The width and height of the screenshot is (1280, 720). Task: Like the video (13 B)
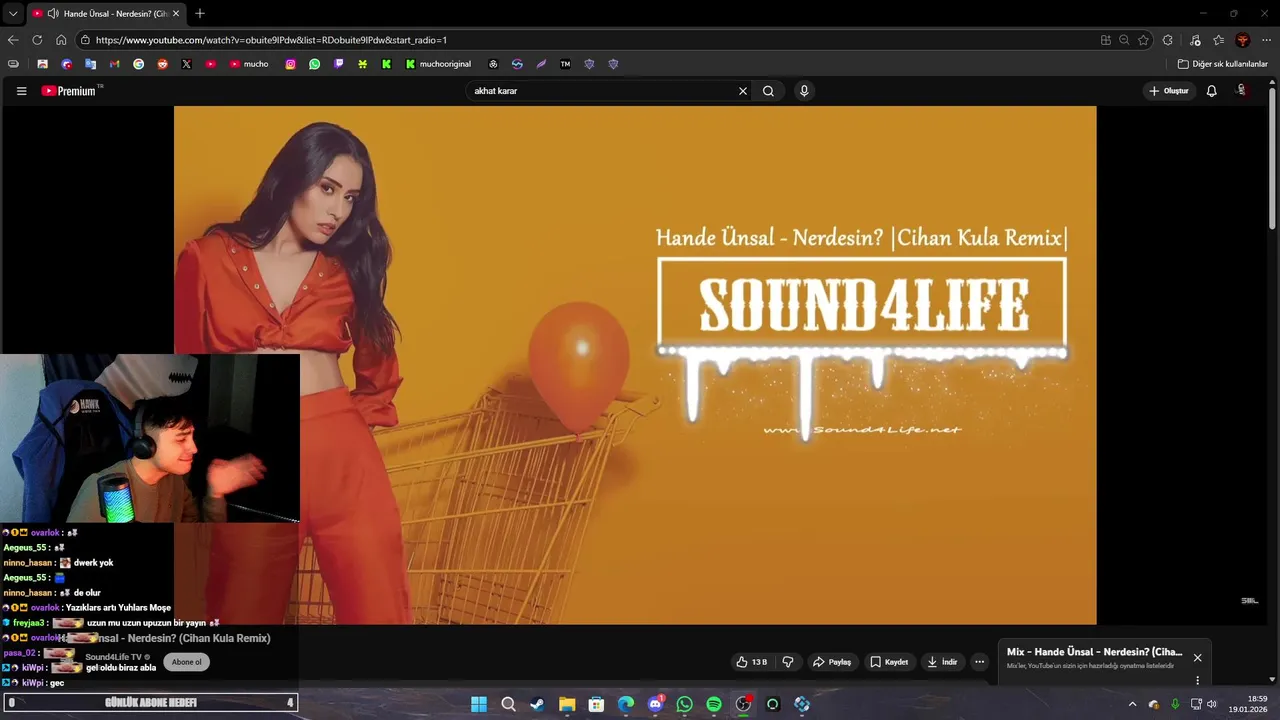click(752, 662)
